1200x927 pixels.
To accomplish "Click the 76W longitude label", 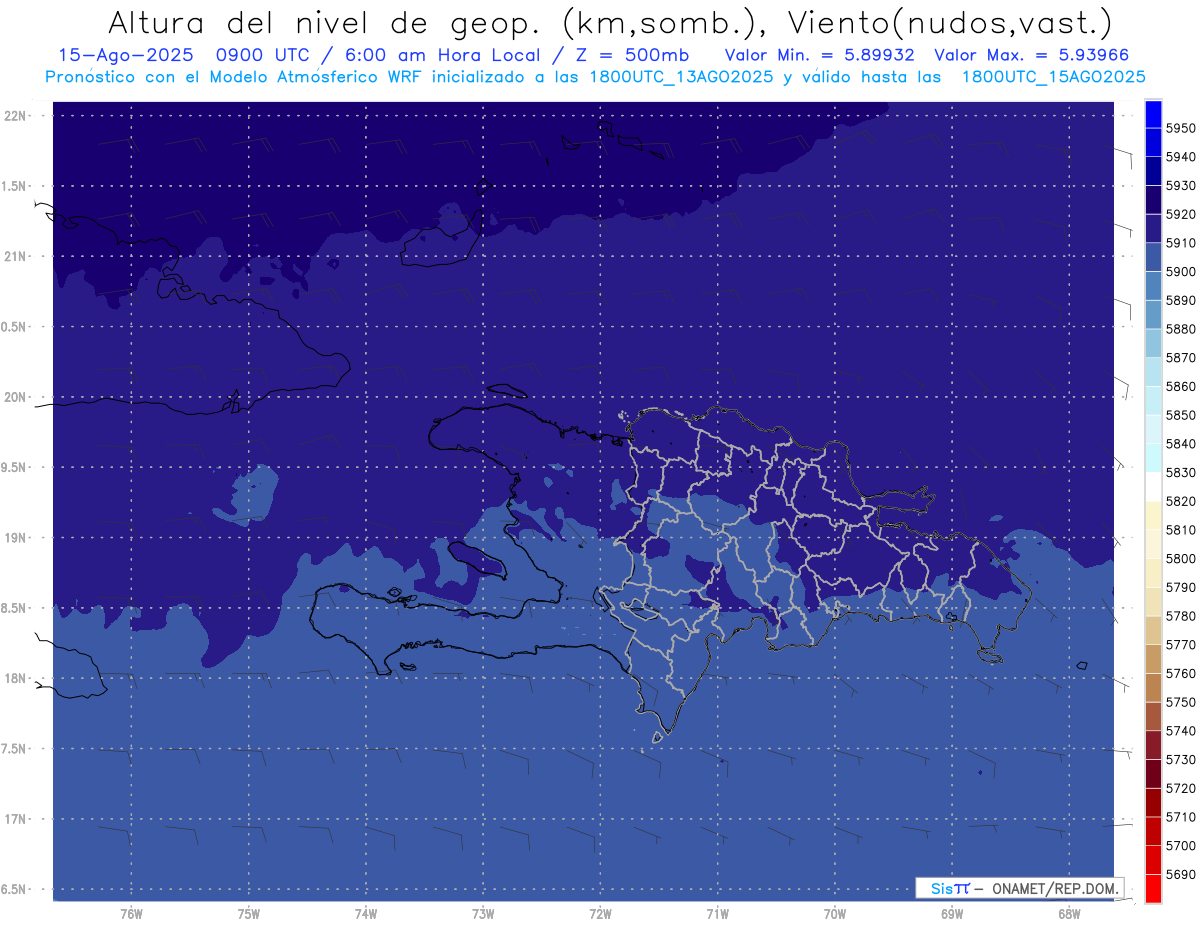I will pyautogui.click(x=131, y=912).
